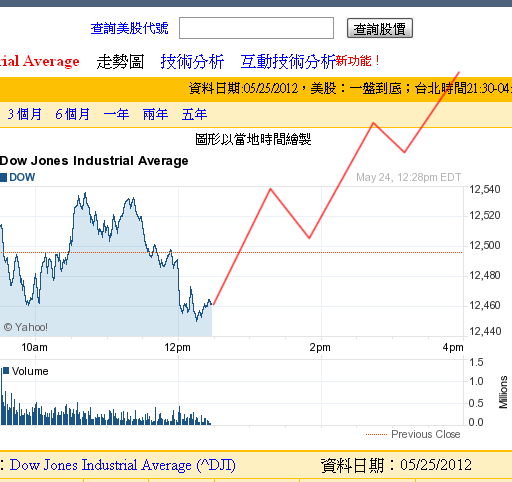The height and width of the screenshot is (482, 512).
Task: Click the stock symbol search input field
Action: point(256,28)
